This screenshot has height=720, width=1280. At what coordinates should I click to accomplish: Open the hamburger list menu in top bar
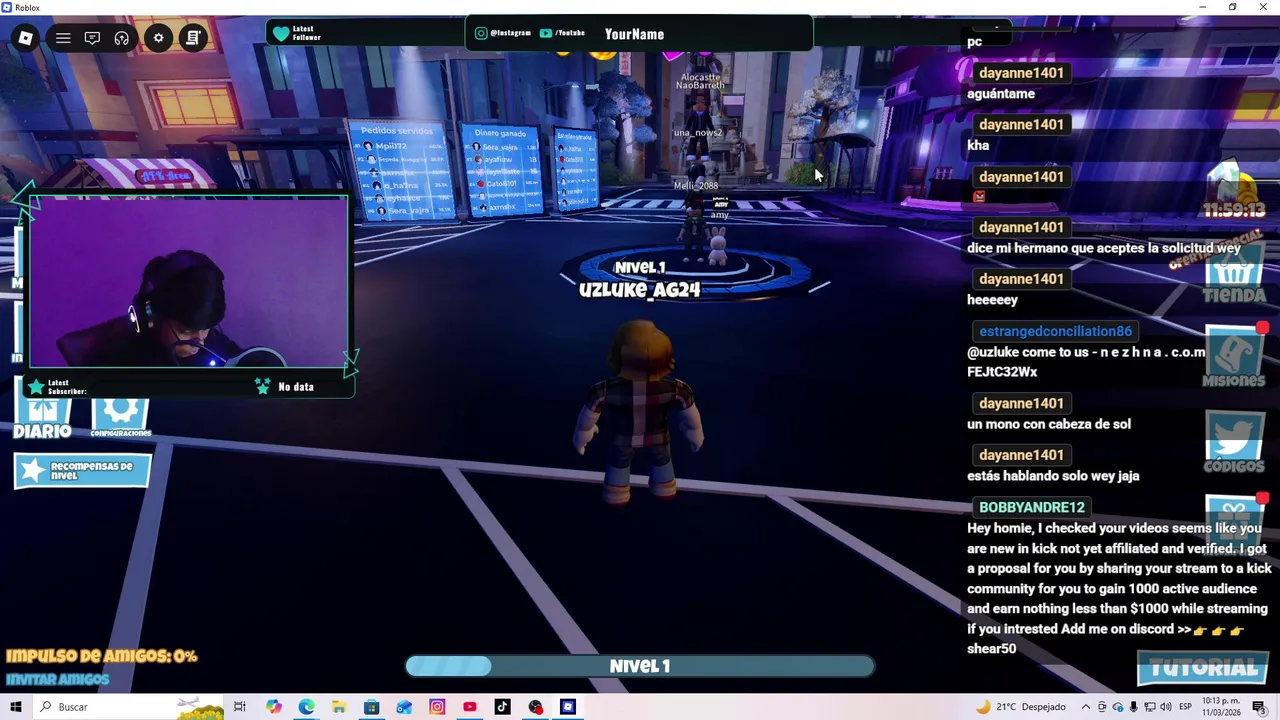(63, 38)
